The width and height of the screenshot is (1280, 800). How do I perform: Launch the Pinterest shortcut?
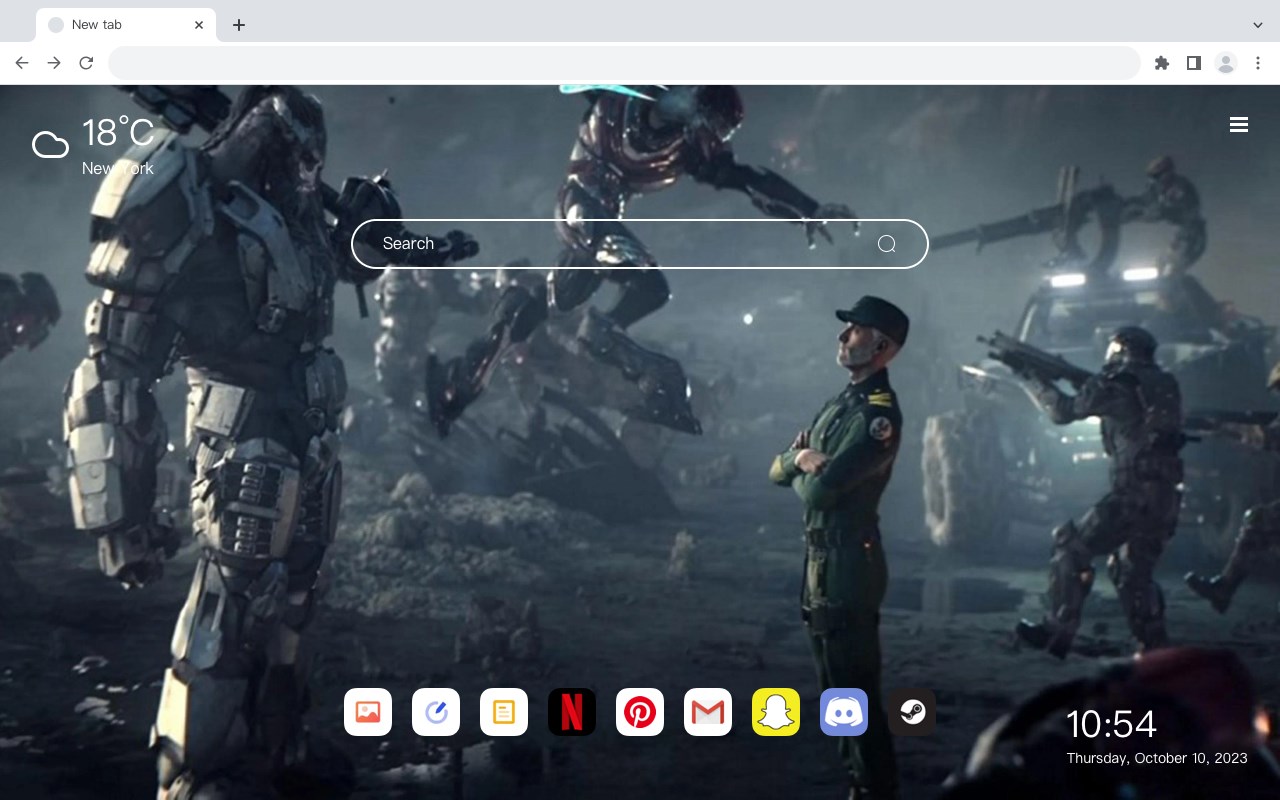click(x=640, y=712)
